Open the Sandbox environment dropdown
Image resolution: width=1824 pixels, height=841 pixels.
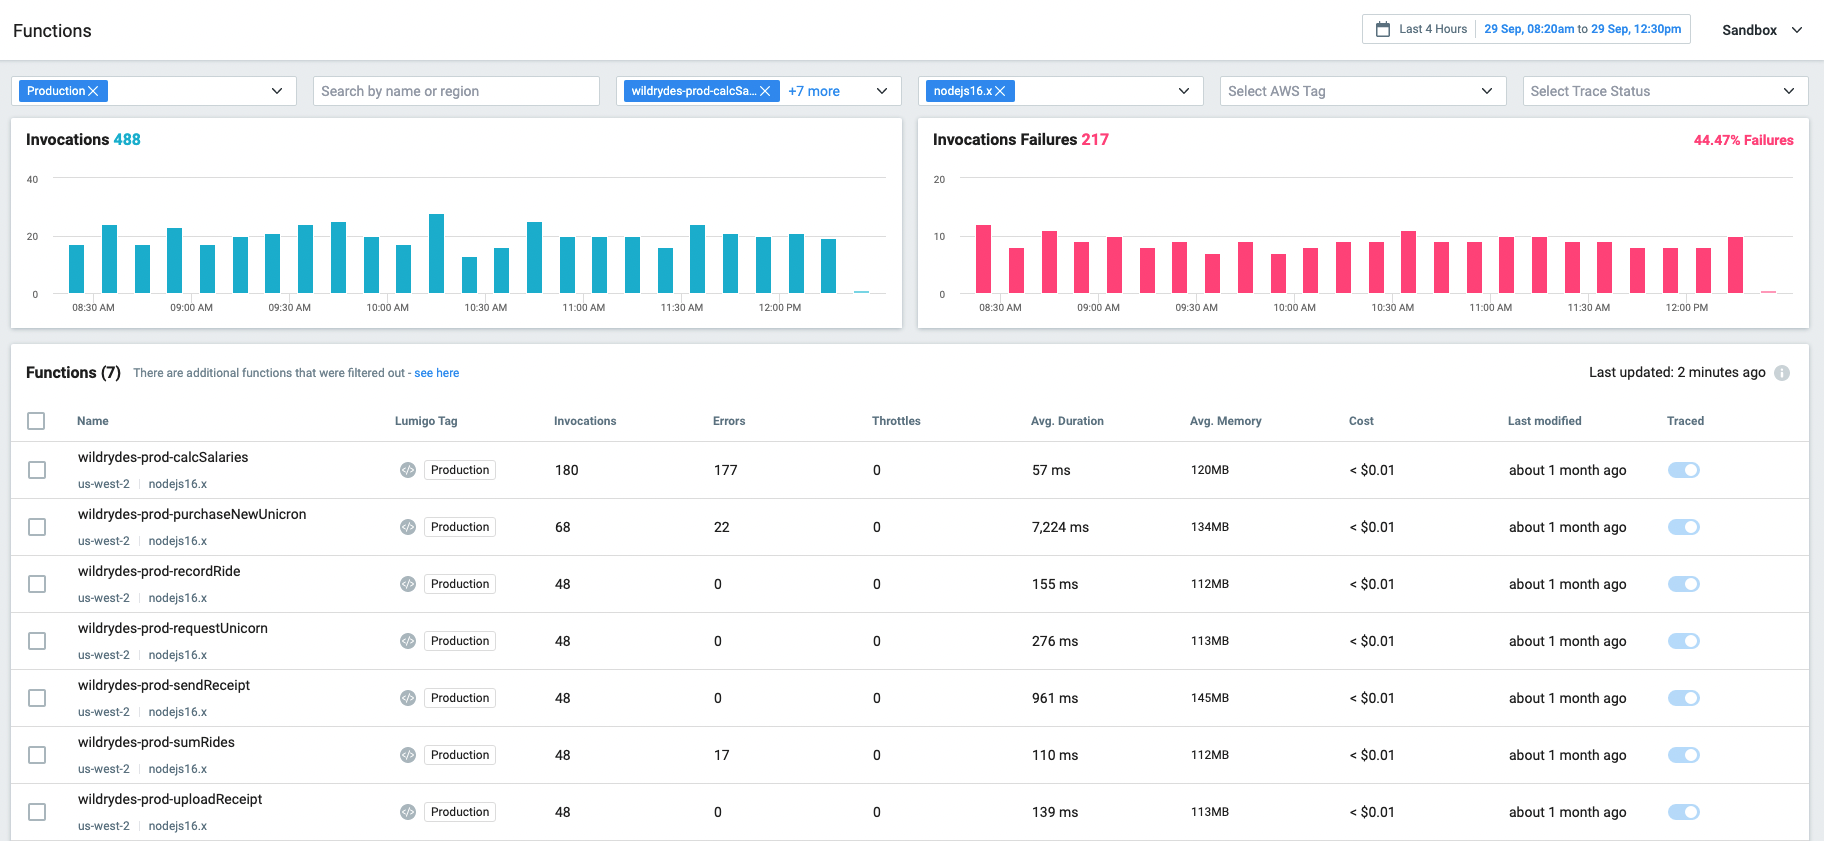click(x=1762, y=30)
